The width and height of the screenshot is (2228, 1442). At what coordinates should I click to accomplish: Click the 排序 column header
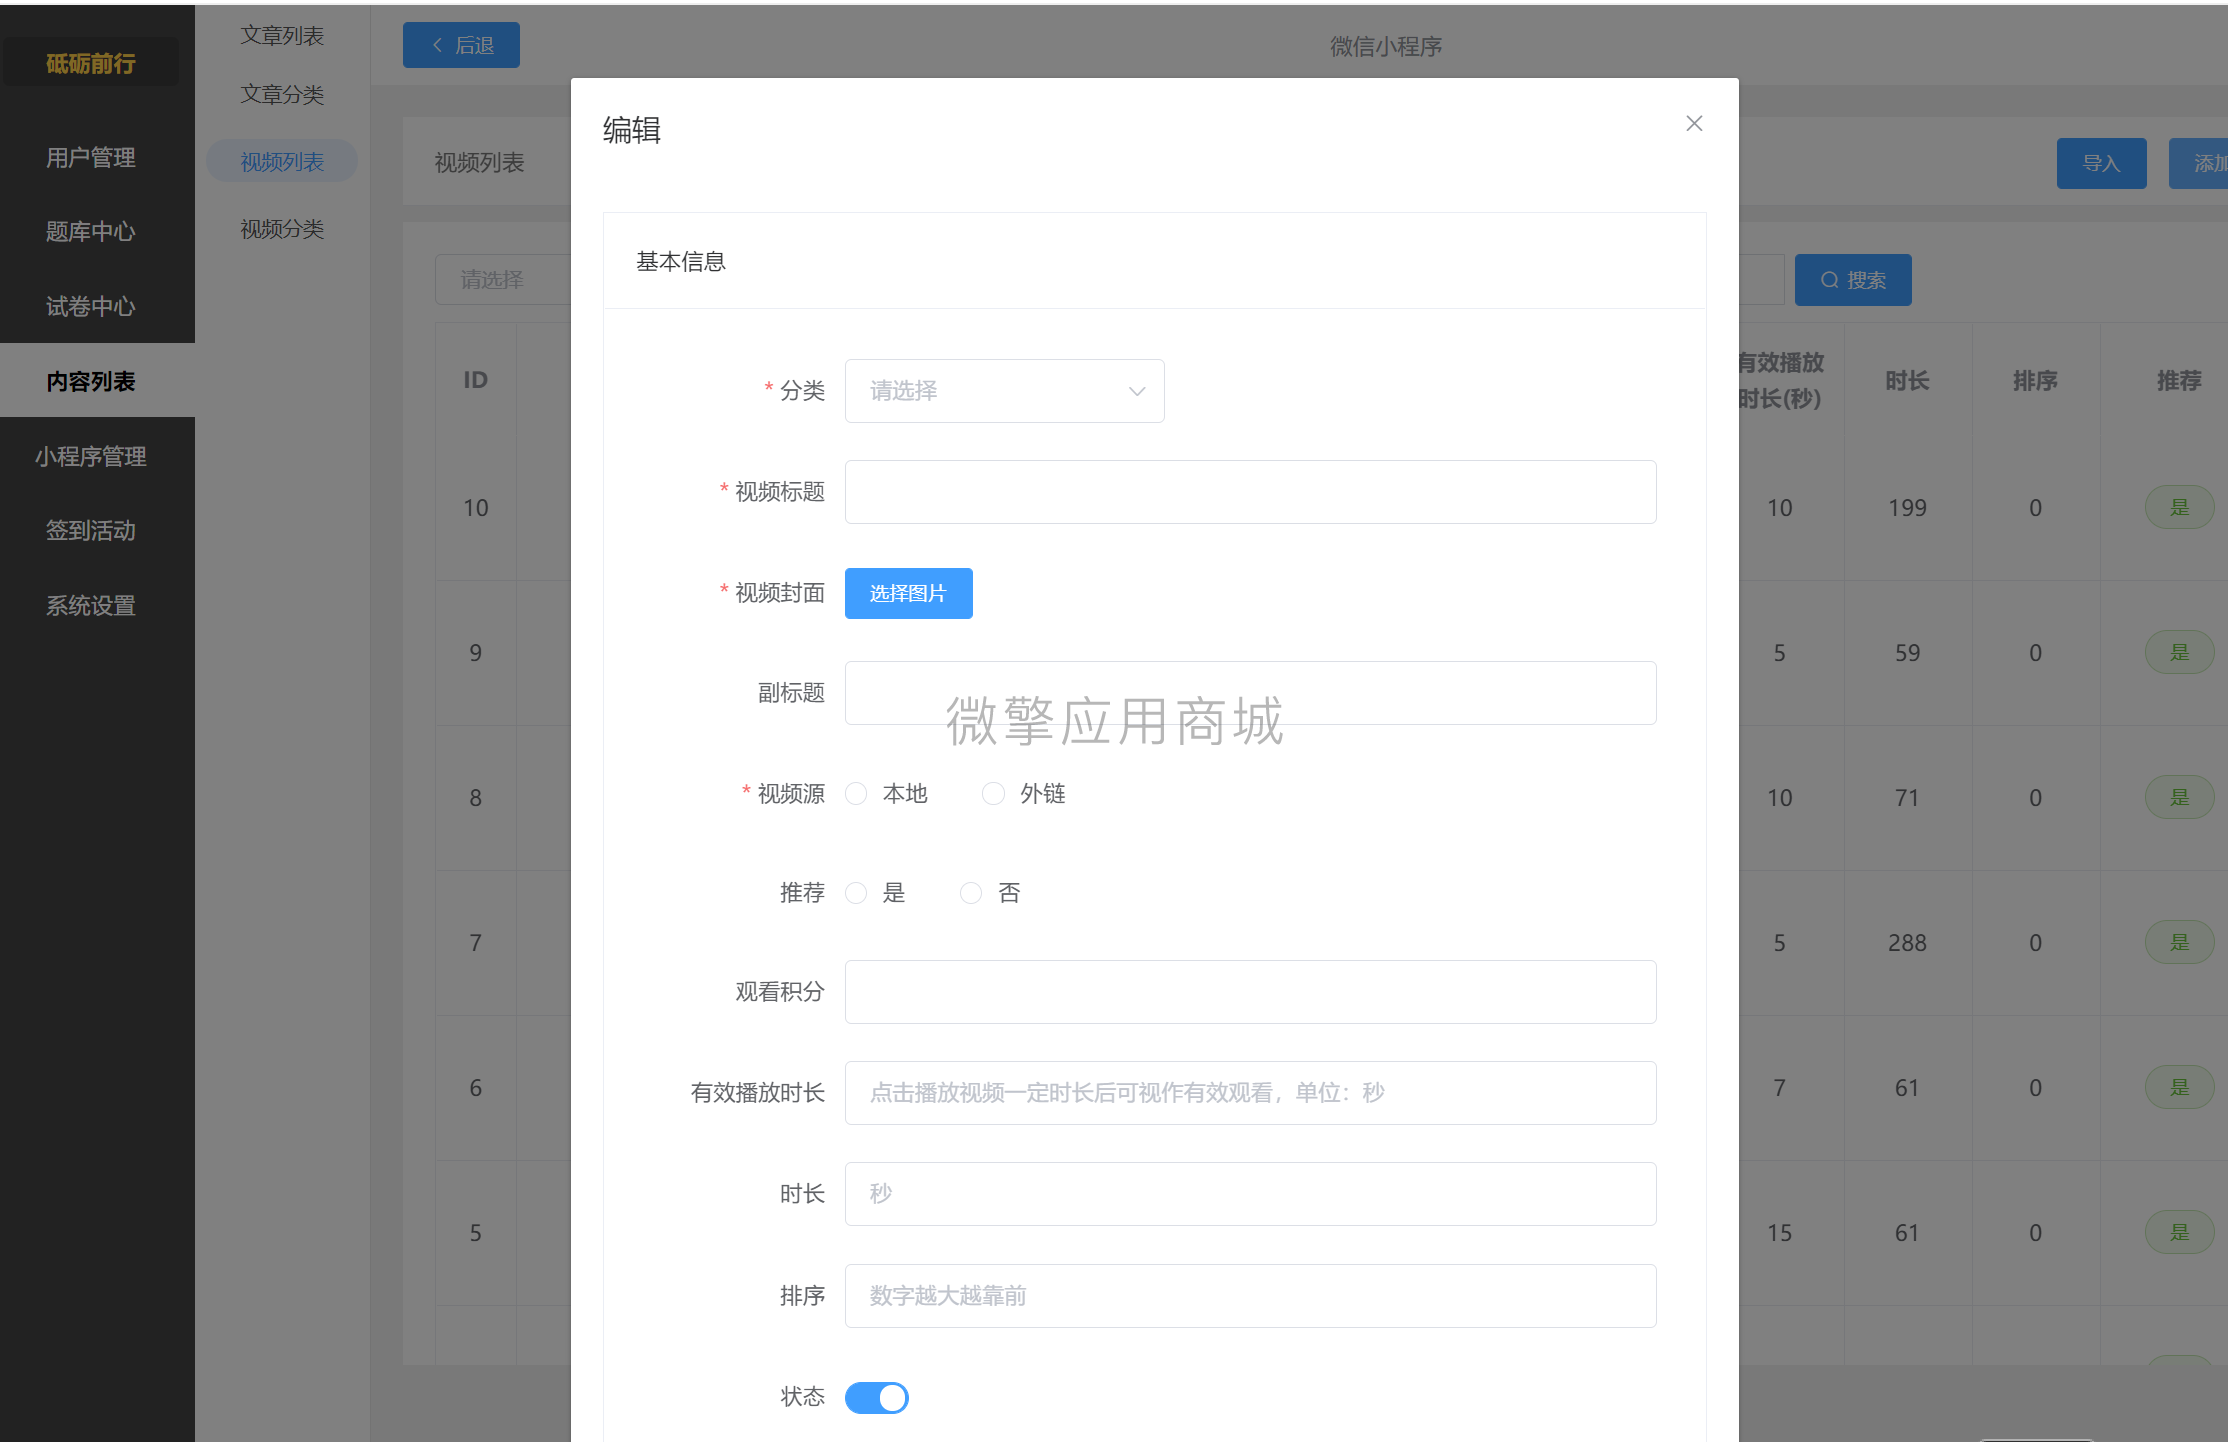(x=2035, y=381)
